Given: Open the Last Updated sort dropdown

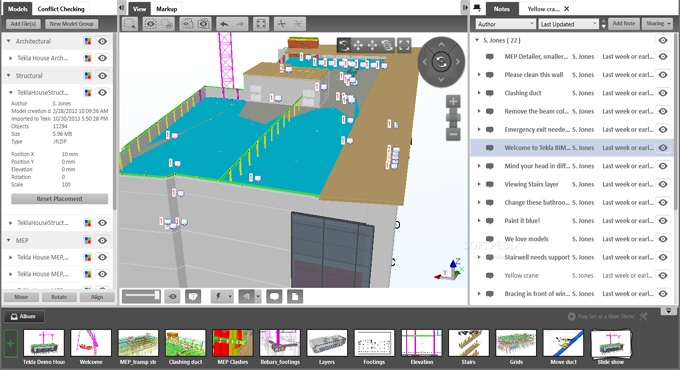Looking at the screenshot, I should [x=569, y=24].
